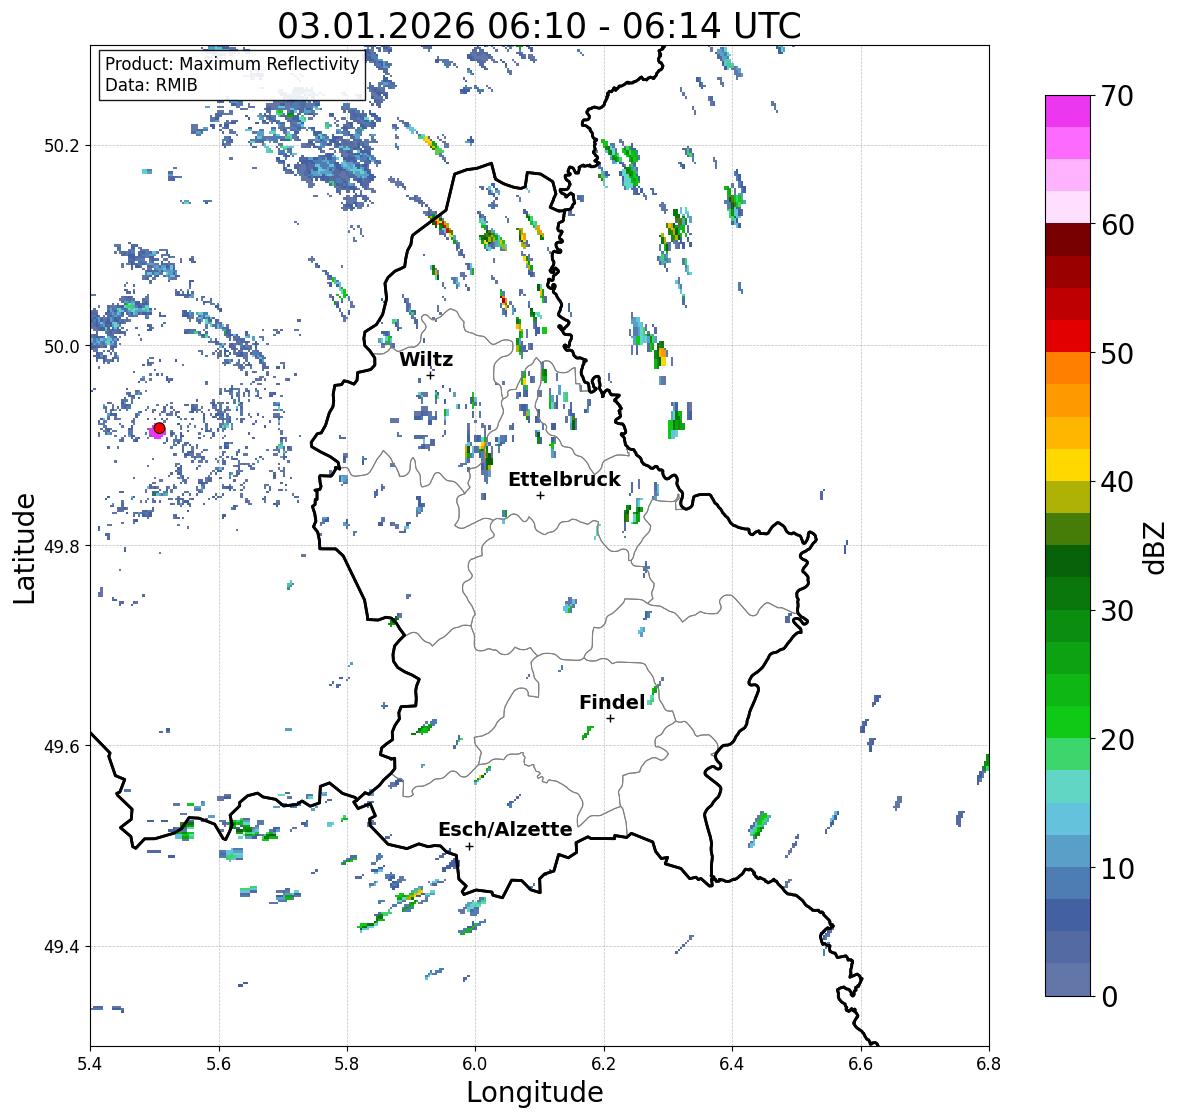Click the Esch/Alzette city label
1179x1117 pixels.
505,829
